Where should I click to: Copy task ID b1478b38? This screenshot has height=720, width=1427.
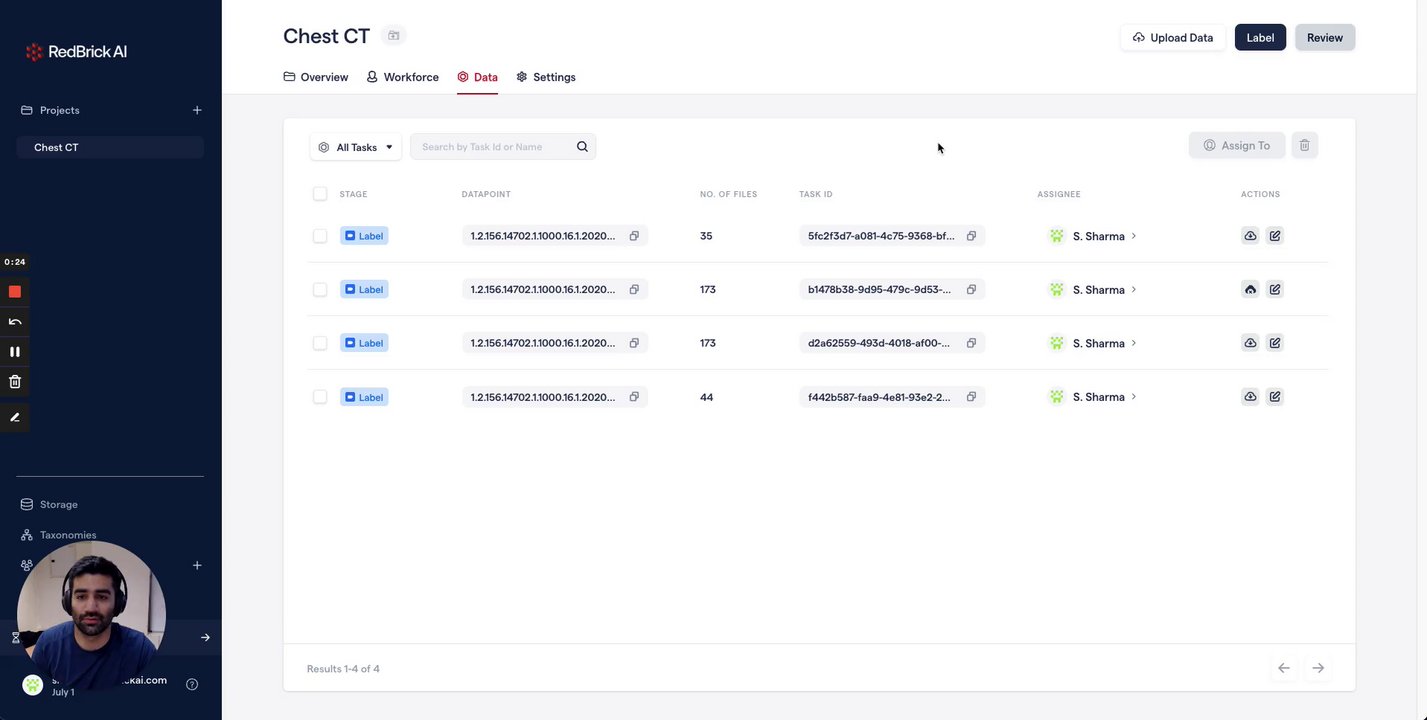point(971,289)
